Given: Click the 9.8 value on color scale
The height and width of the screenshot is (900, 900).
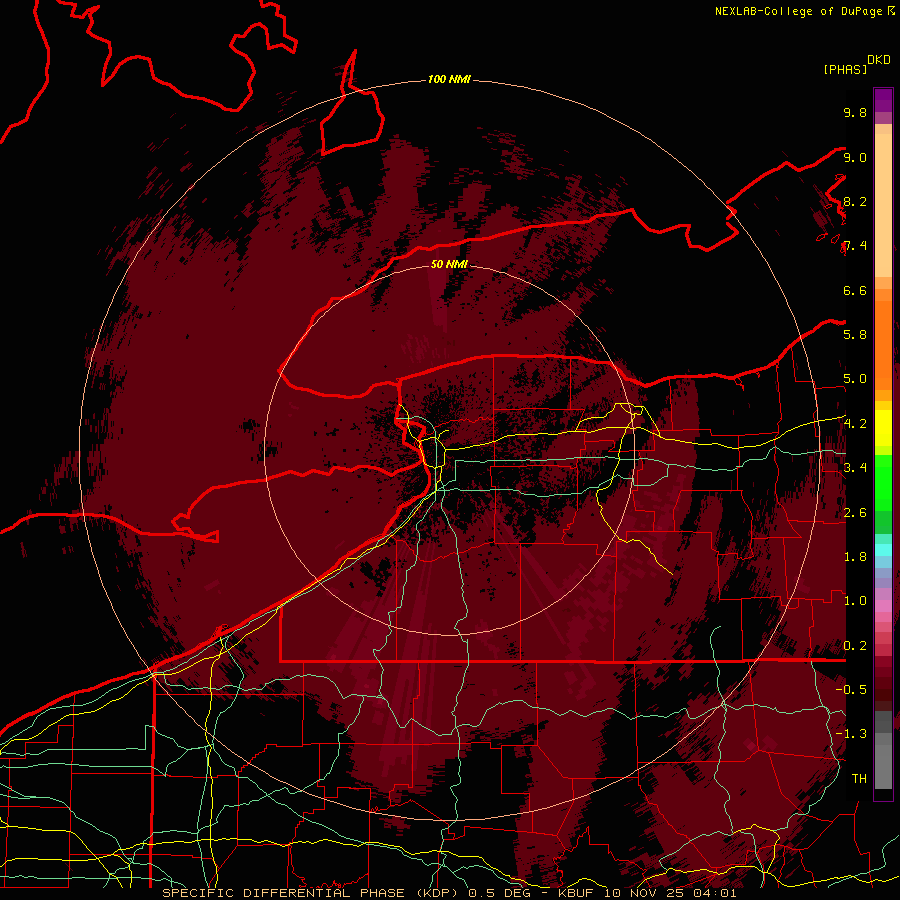Looking at the screenshot, I should click(855, 112).
